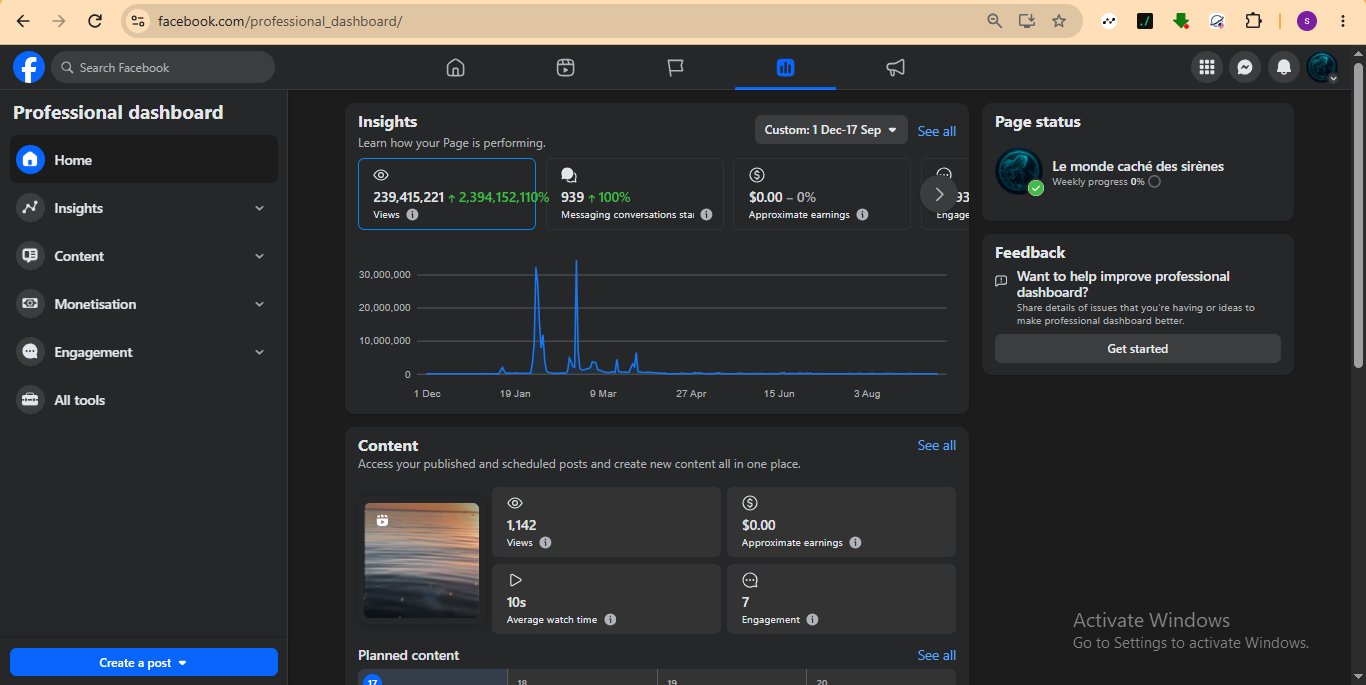The width and height of the screenshot is (1366, 685).
Task: Select Home in the dashboard sidebar
Action: [x=144, y=160]
